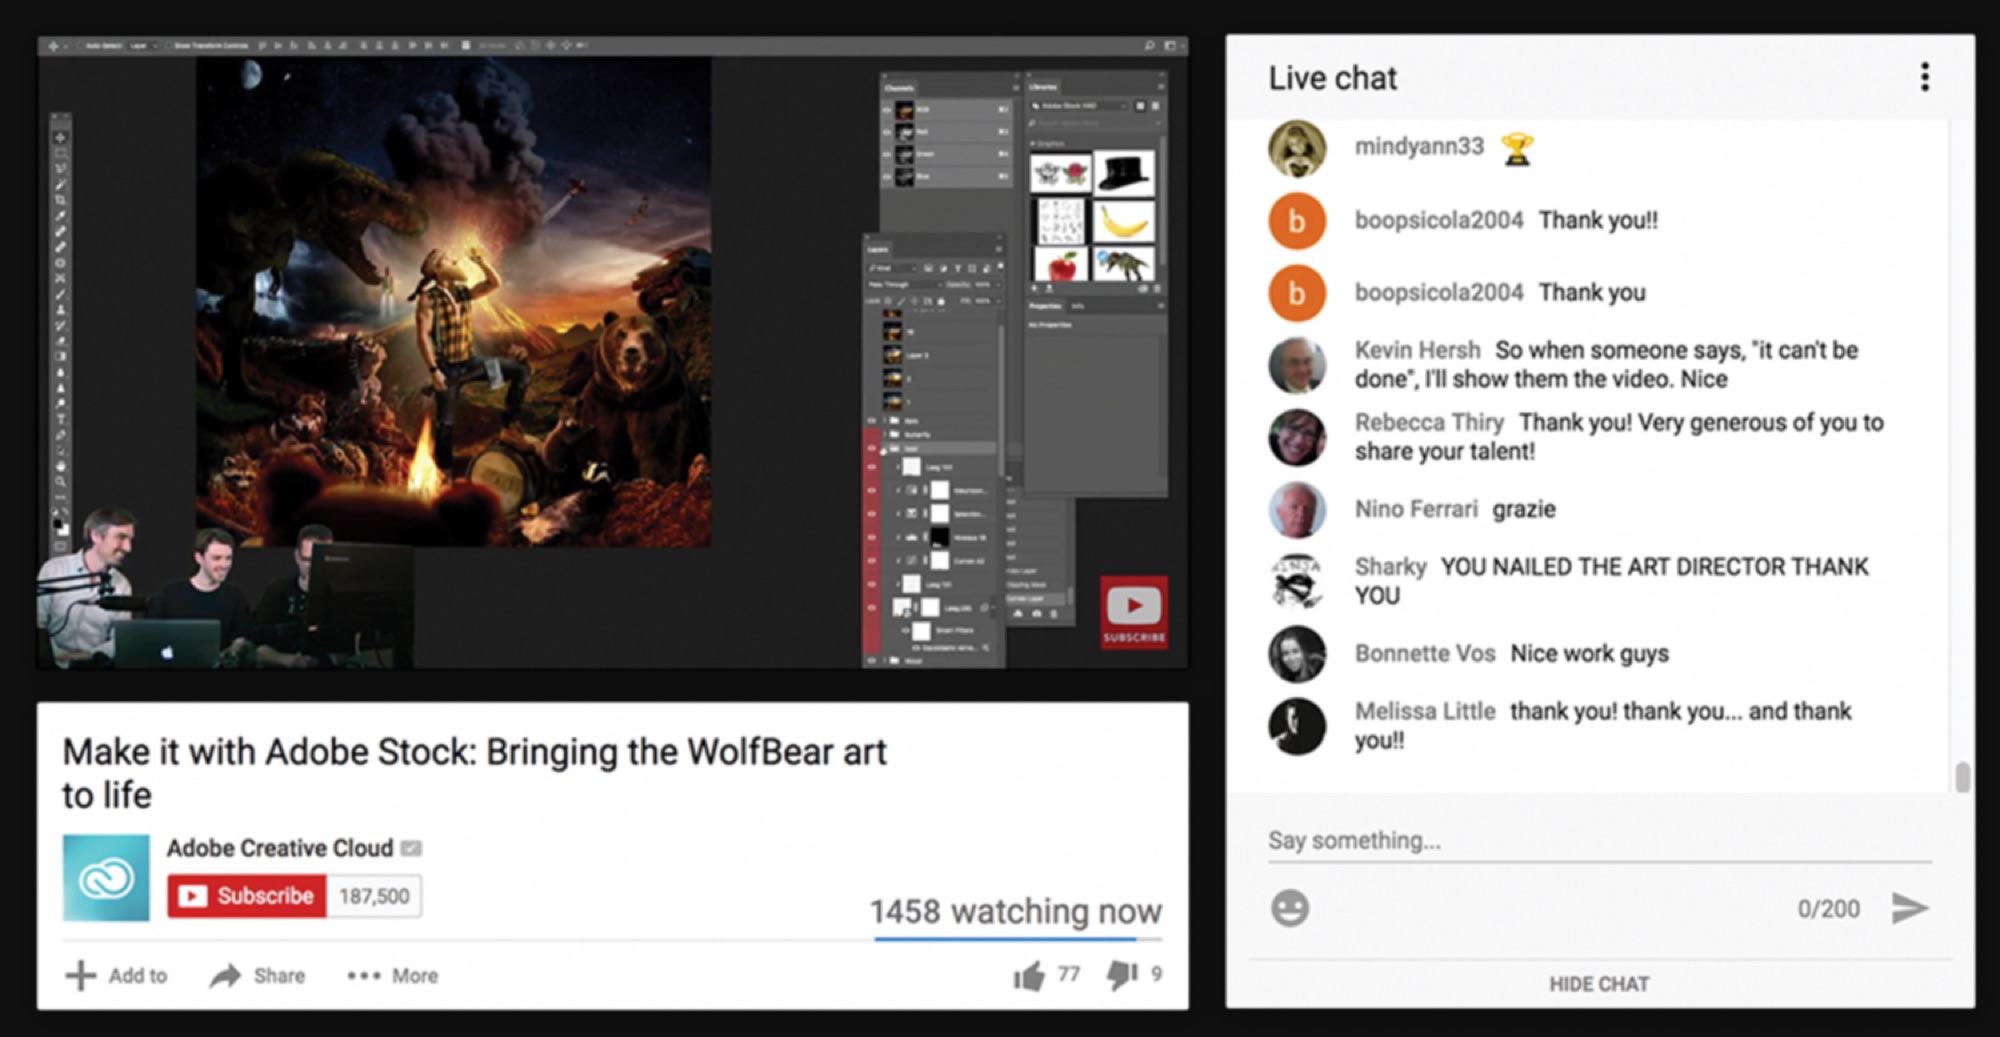Enable the Auto-Select checkbox
The height and width of the screenshot is (1037, 2000).
click(x=81, y=46)
